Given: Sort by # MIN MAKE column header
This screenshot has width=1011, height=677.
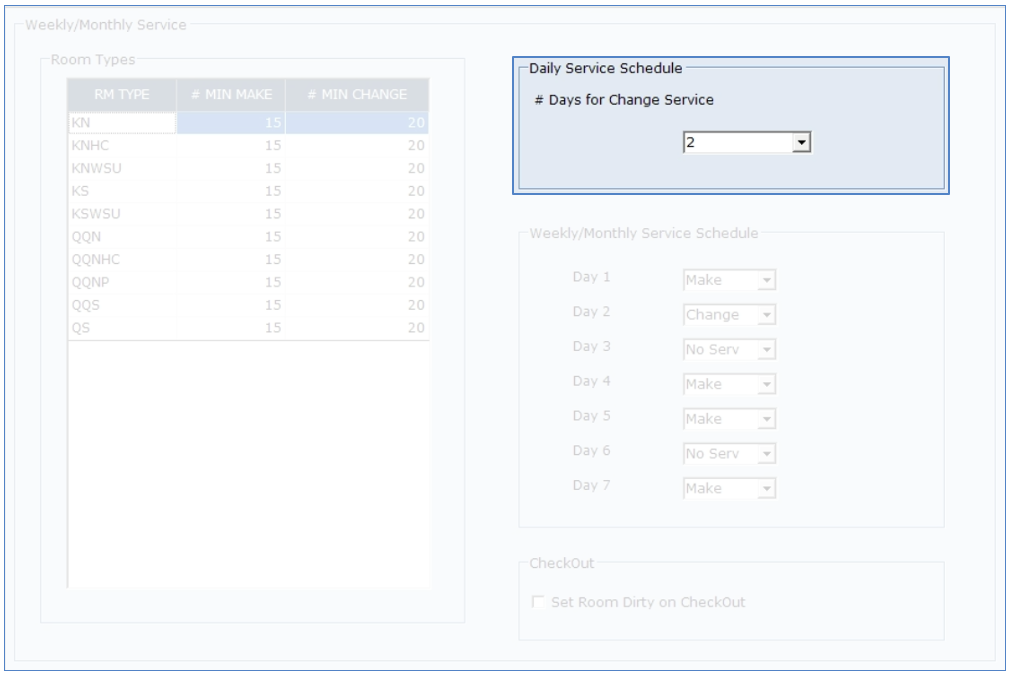Looking at the screenshot, I should 231,95.
